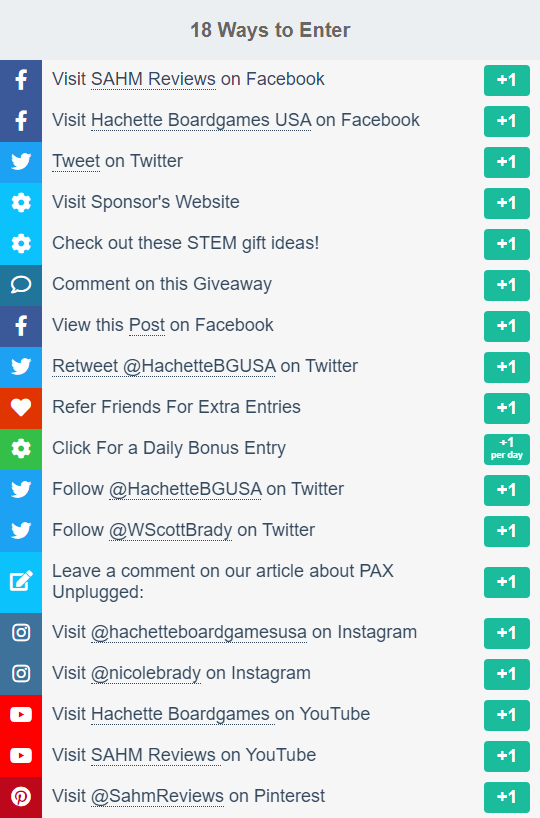The height and width of the screenshot is (818, 540).
Task: Click +1 per day bonus button
Action: point(507,449)
